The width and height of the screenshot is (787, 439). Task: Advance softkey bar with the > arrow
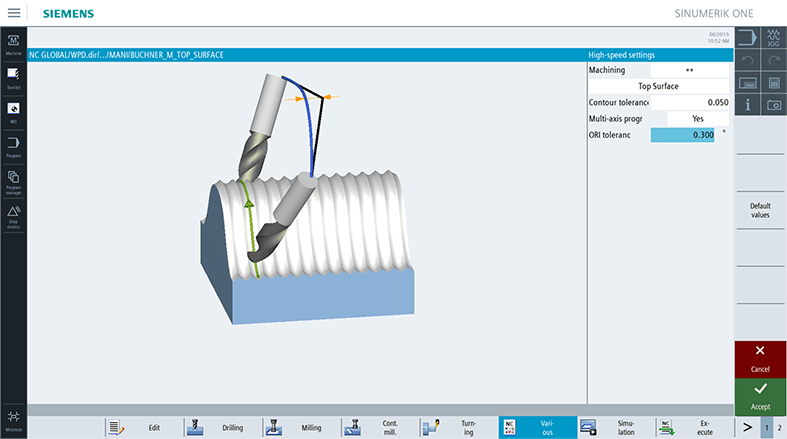(747, 427)
